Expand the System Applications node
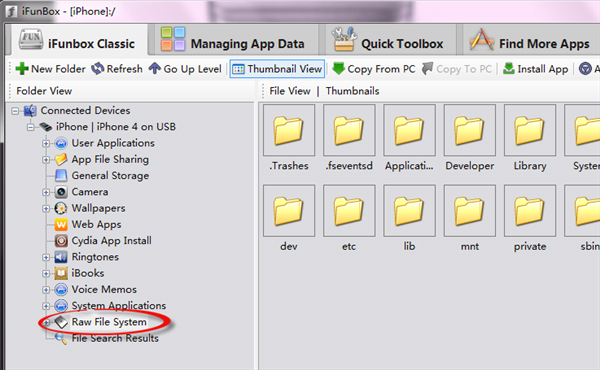Image resolution: width=600 pixels, height=370 pixels. tap(46, 306)
